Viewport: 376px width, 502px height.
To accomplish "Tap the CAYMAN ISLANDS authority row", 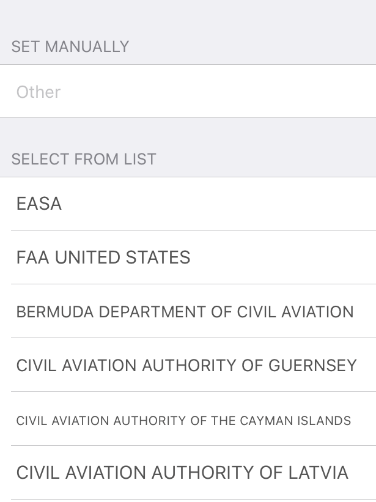I will pos(188,419).
